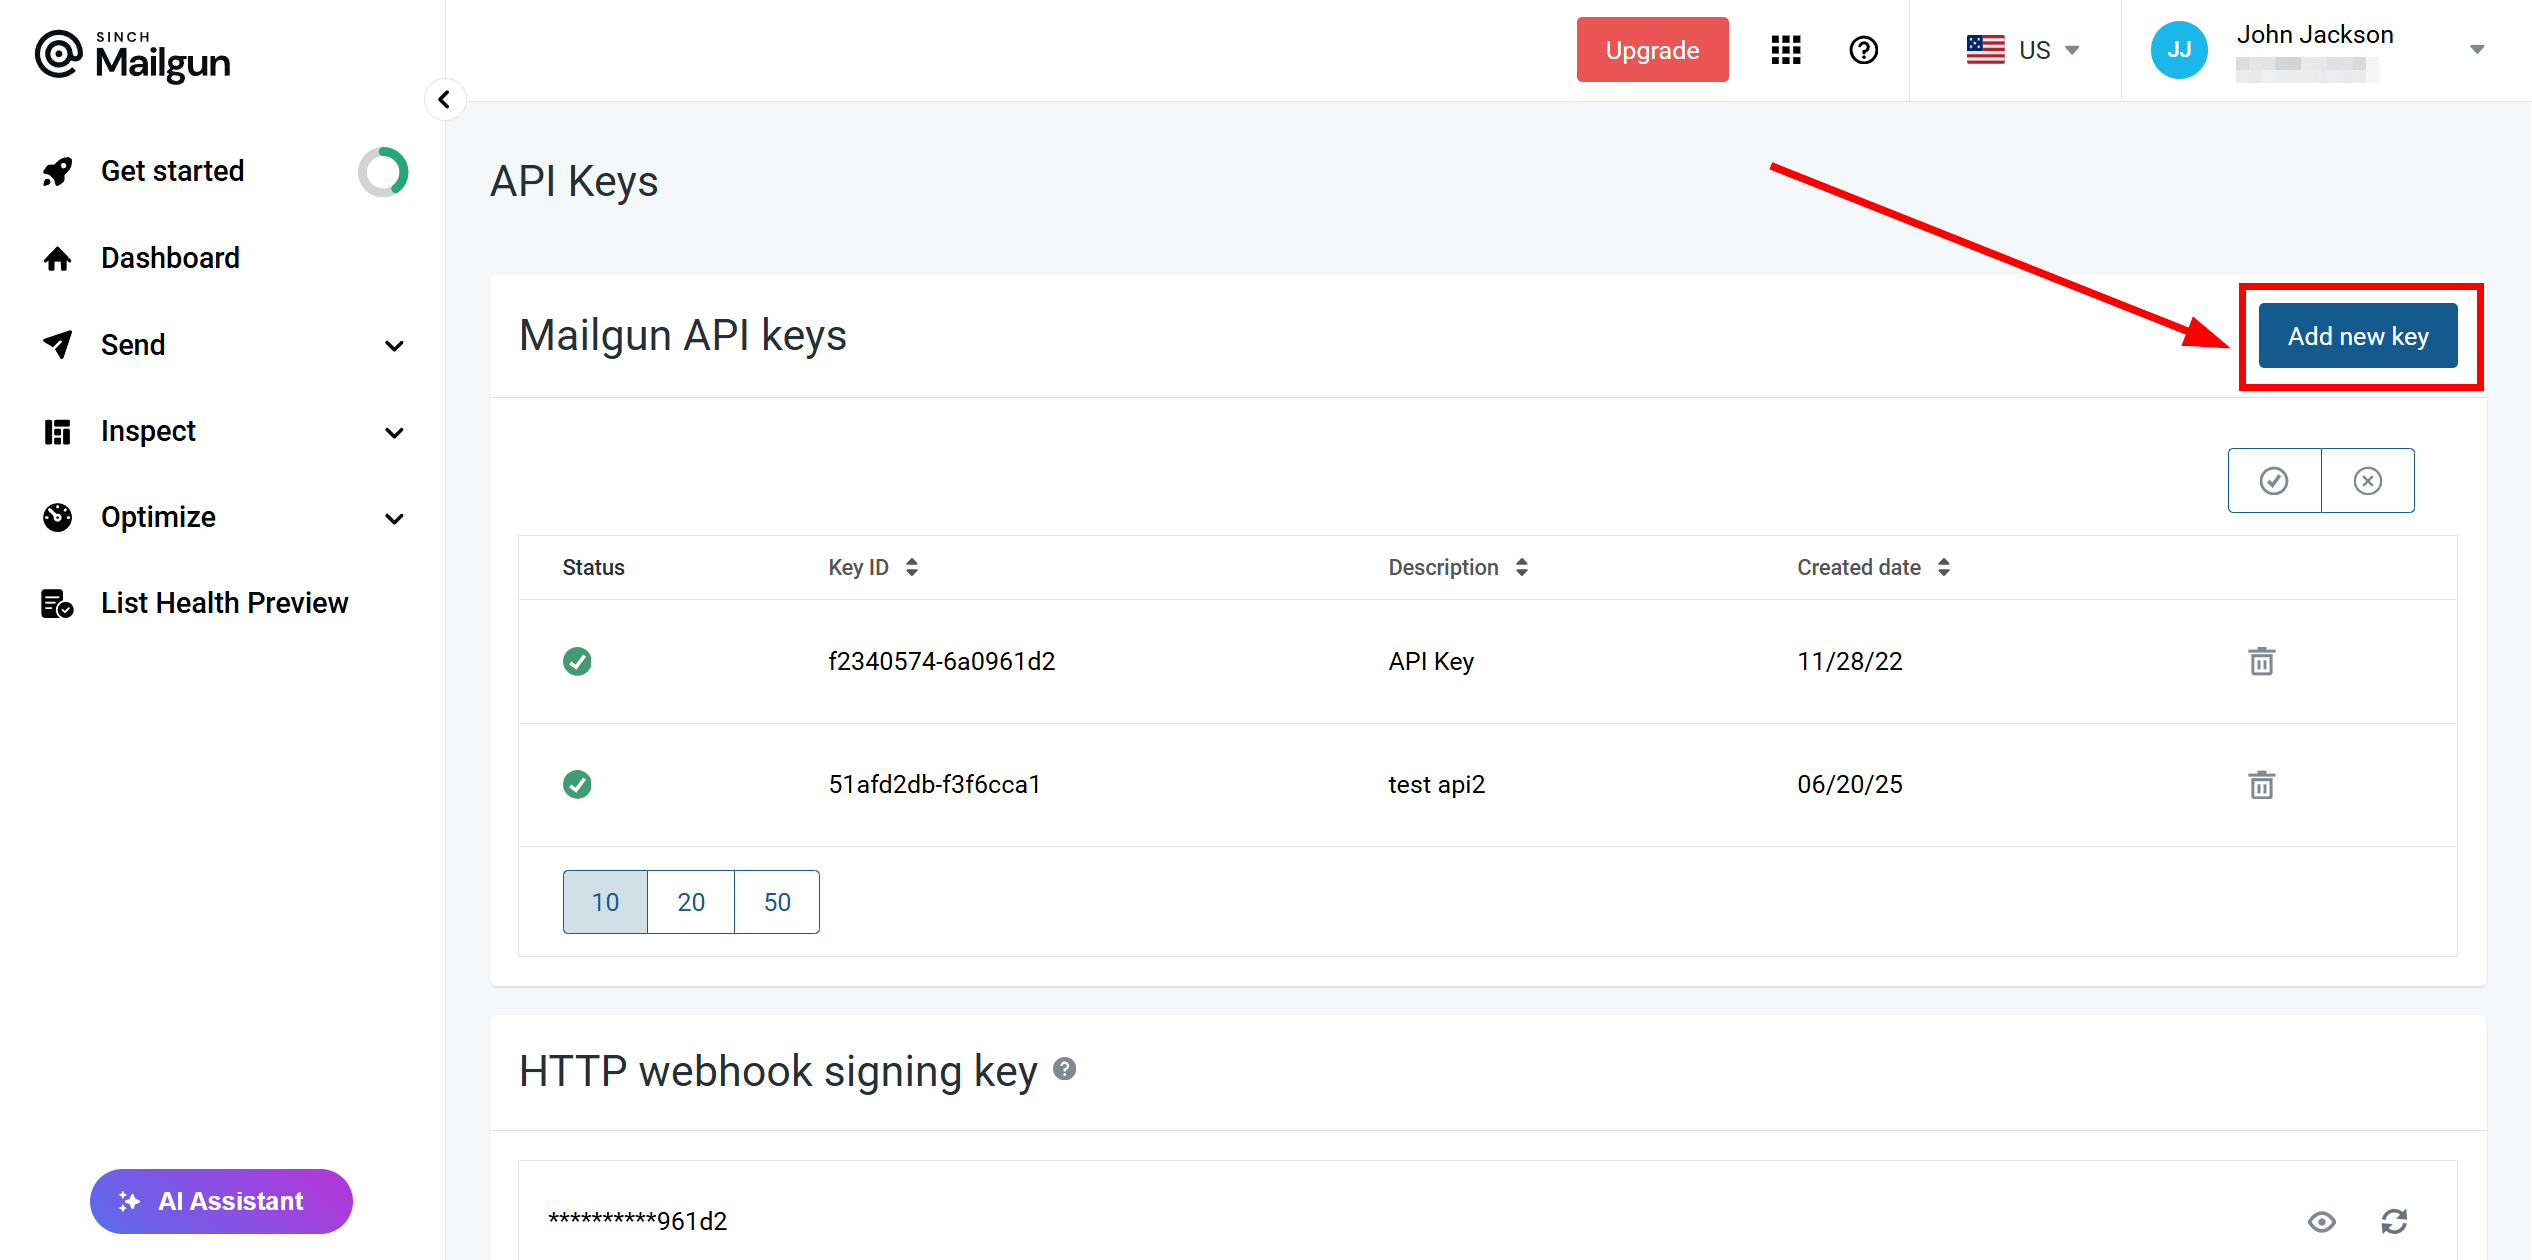Viewport: 2532px width, 1260px height.
Task: Click the Get started progress ring
Action: pyautogui.click(x=383, y=172)
